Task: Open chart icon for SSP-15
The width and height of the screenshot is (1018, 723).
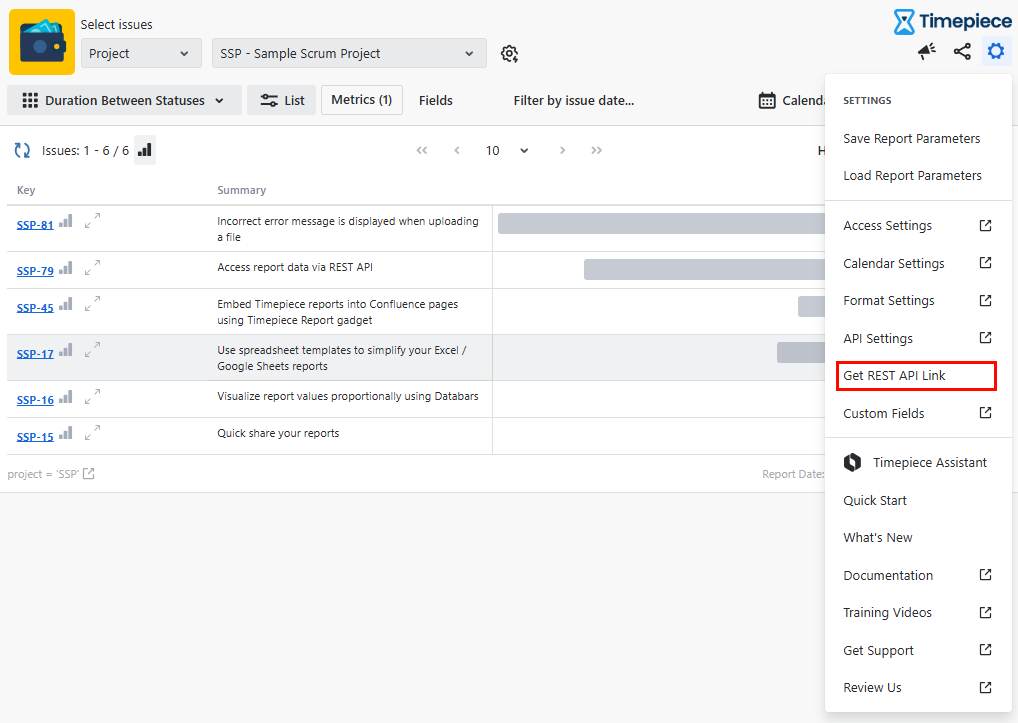Action: 66,434
